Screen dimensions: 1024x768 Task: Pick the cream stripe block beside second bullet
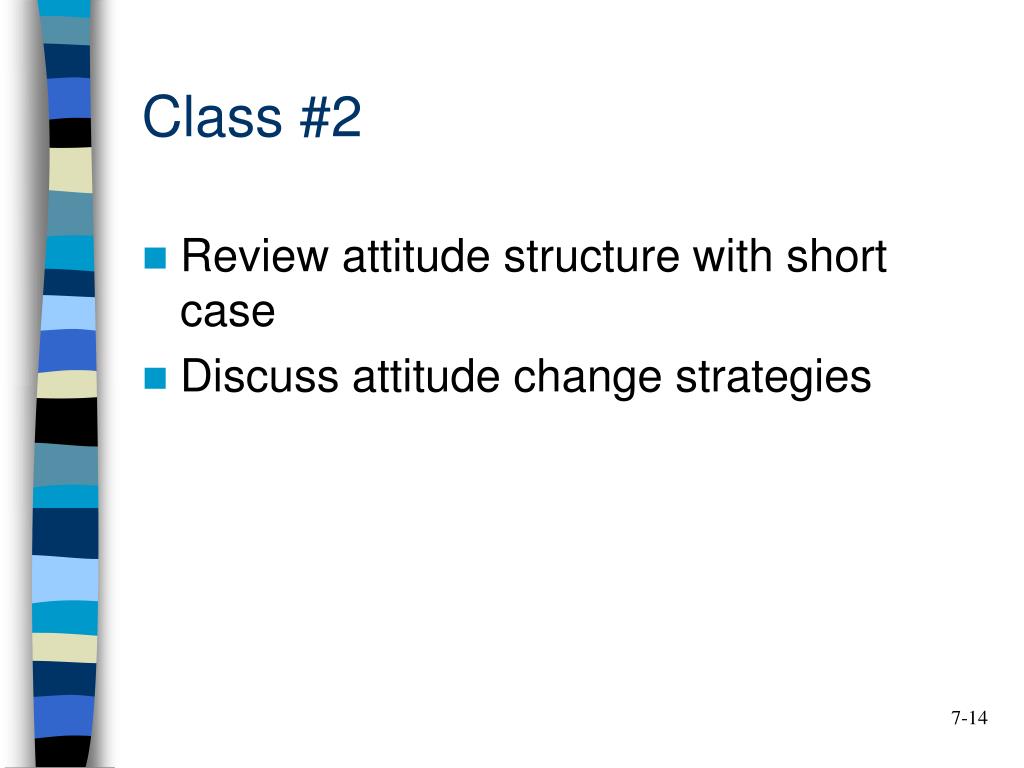coord(67,385)
